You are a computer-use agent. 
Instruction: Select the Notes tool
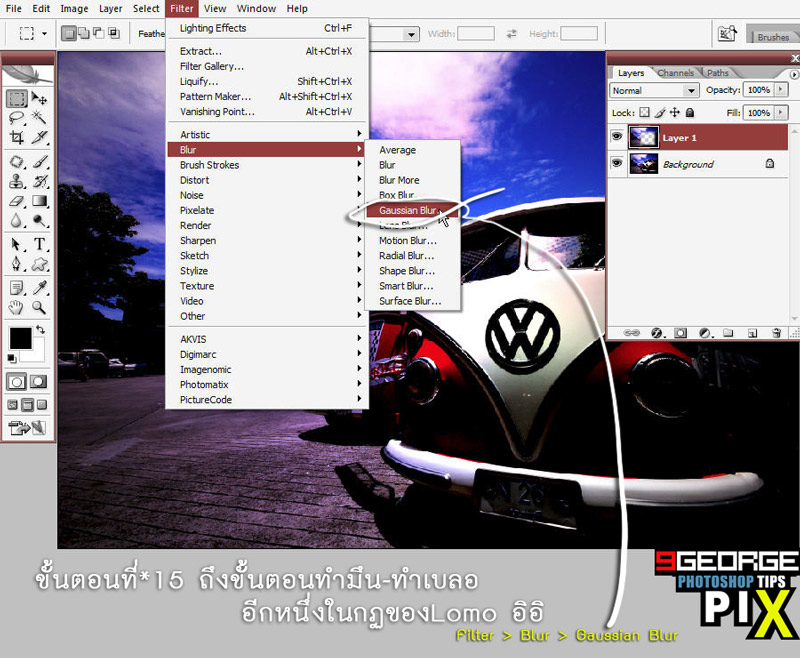(x=16, y=288)
